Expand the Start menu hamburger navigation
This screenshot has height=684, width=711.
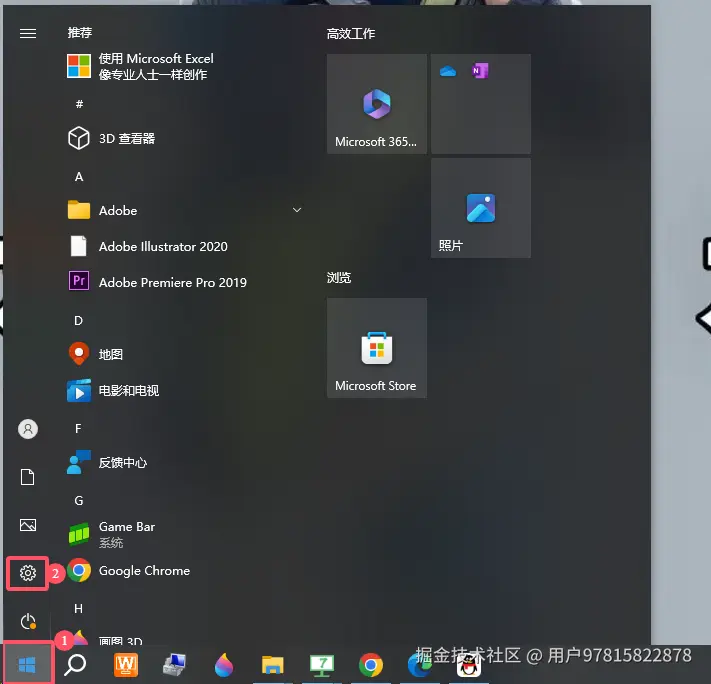(x=28, y=33)
